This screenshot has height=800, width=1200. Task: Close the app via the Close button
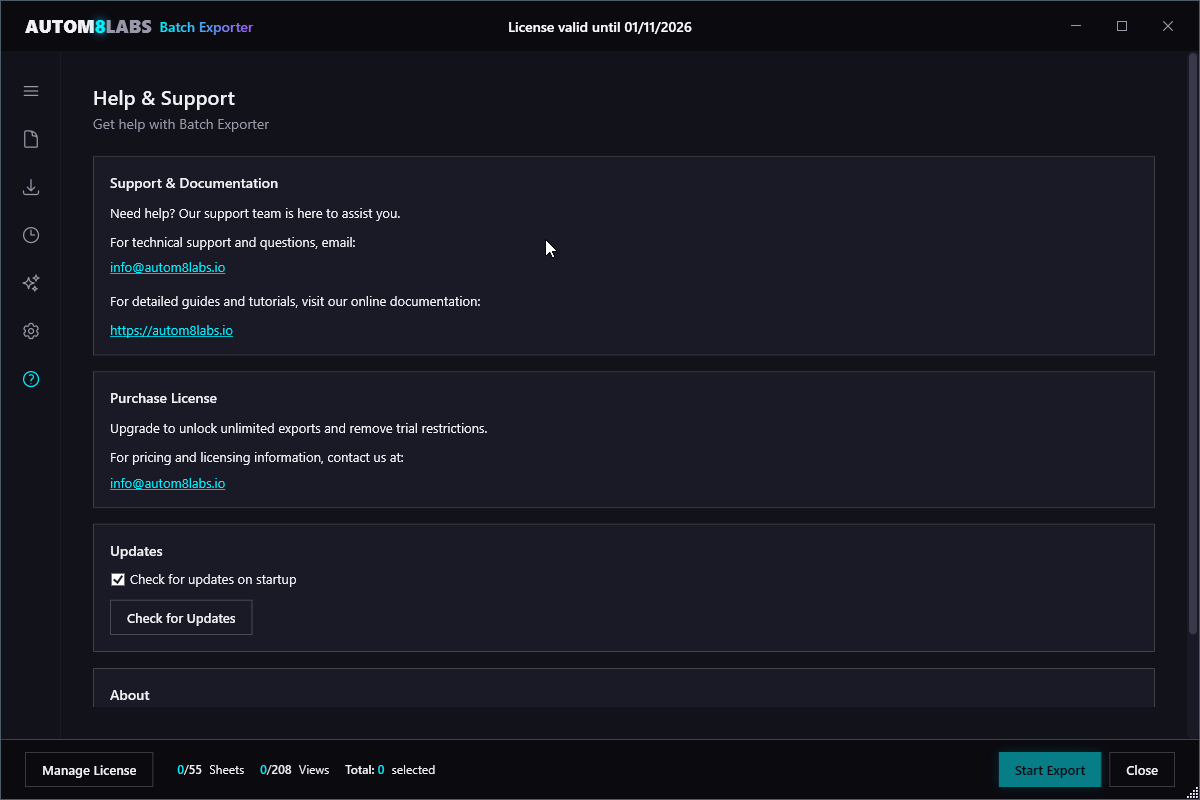(x=1141, y=769)
